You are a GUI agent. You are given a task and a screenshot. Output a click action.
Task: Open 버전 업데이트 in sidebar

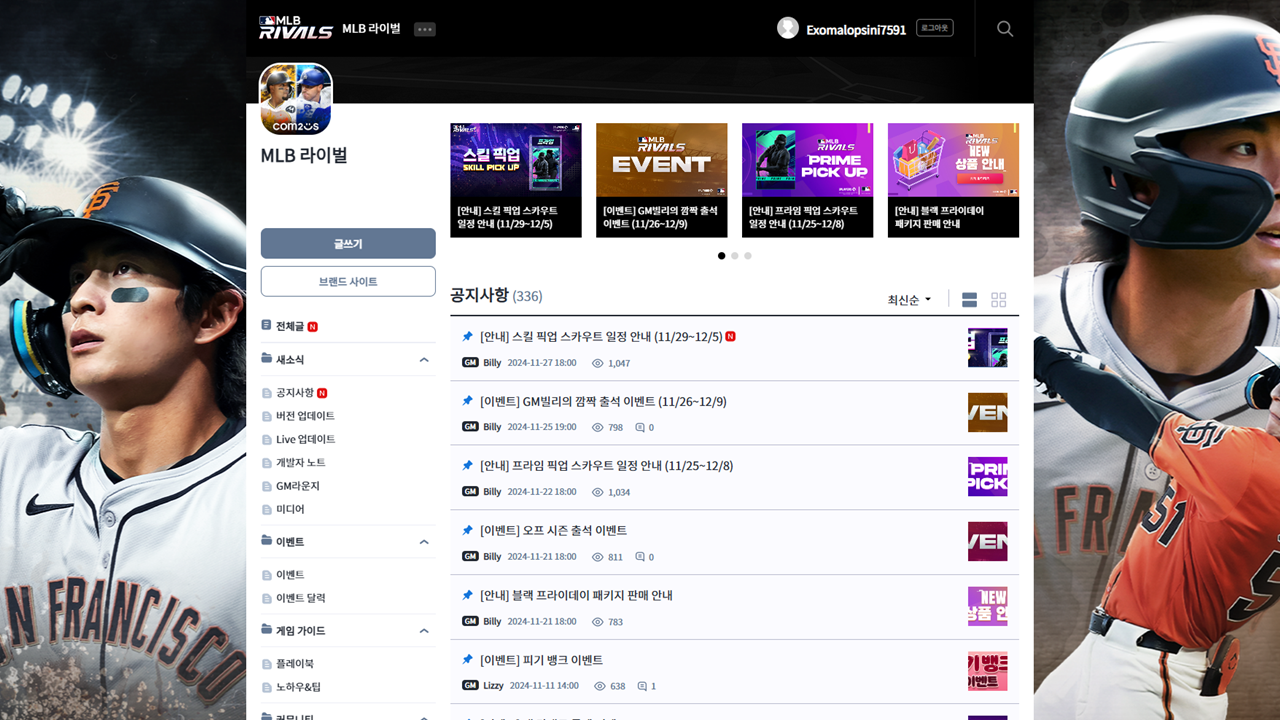click(x=305, y=416)
